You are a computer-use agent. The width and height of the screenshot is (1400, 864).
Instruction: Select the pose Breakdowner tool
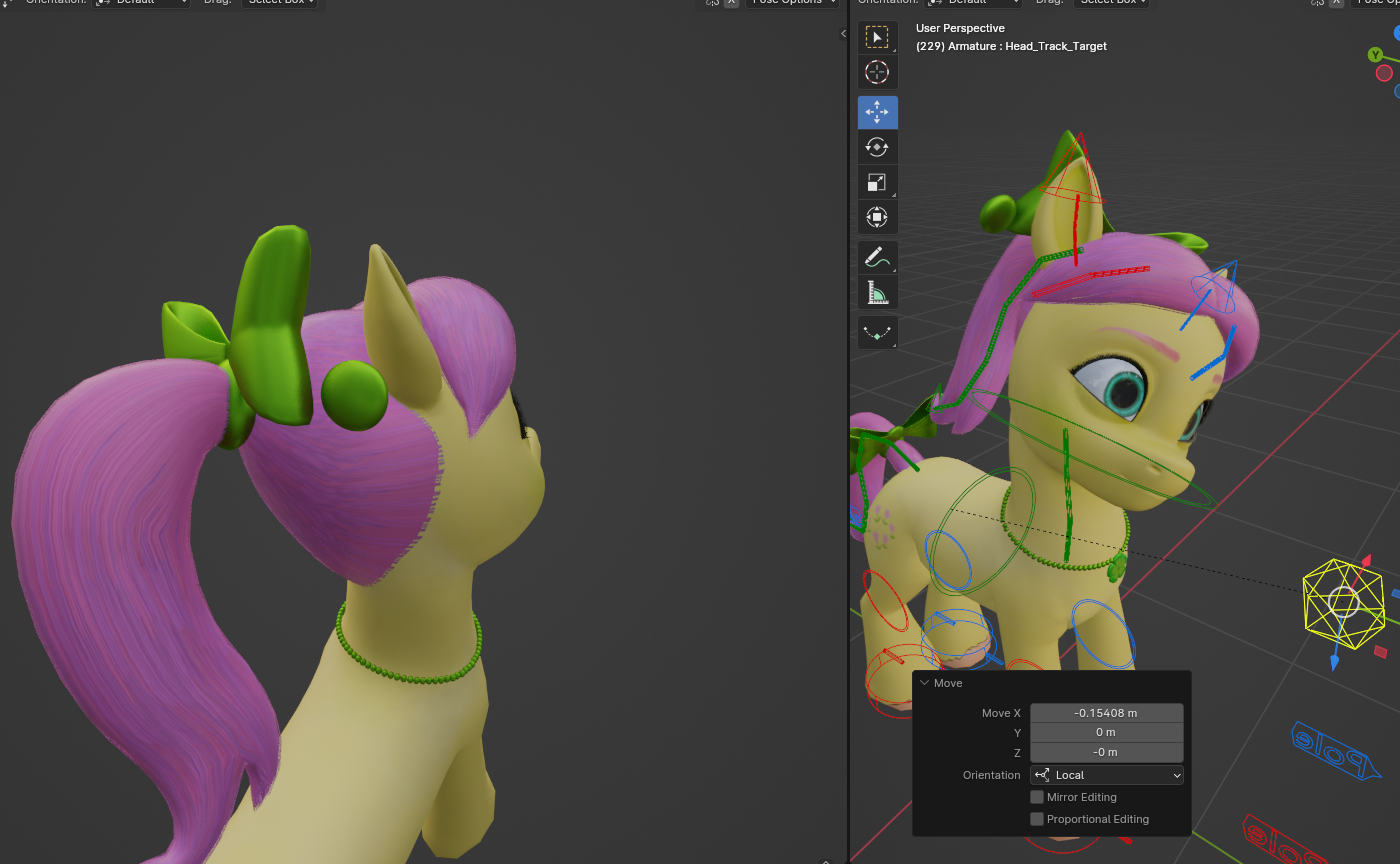pos(877,332)
